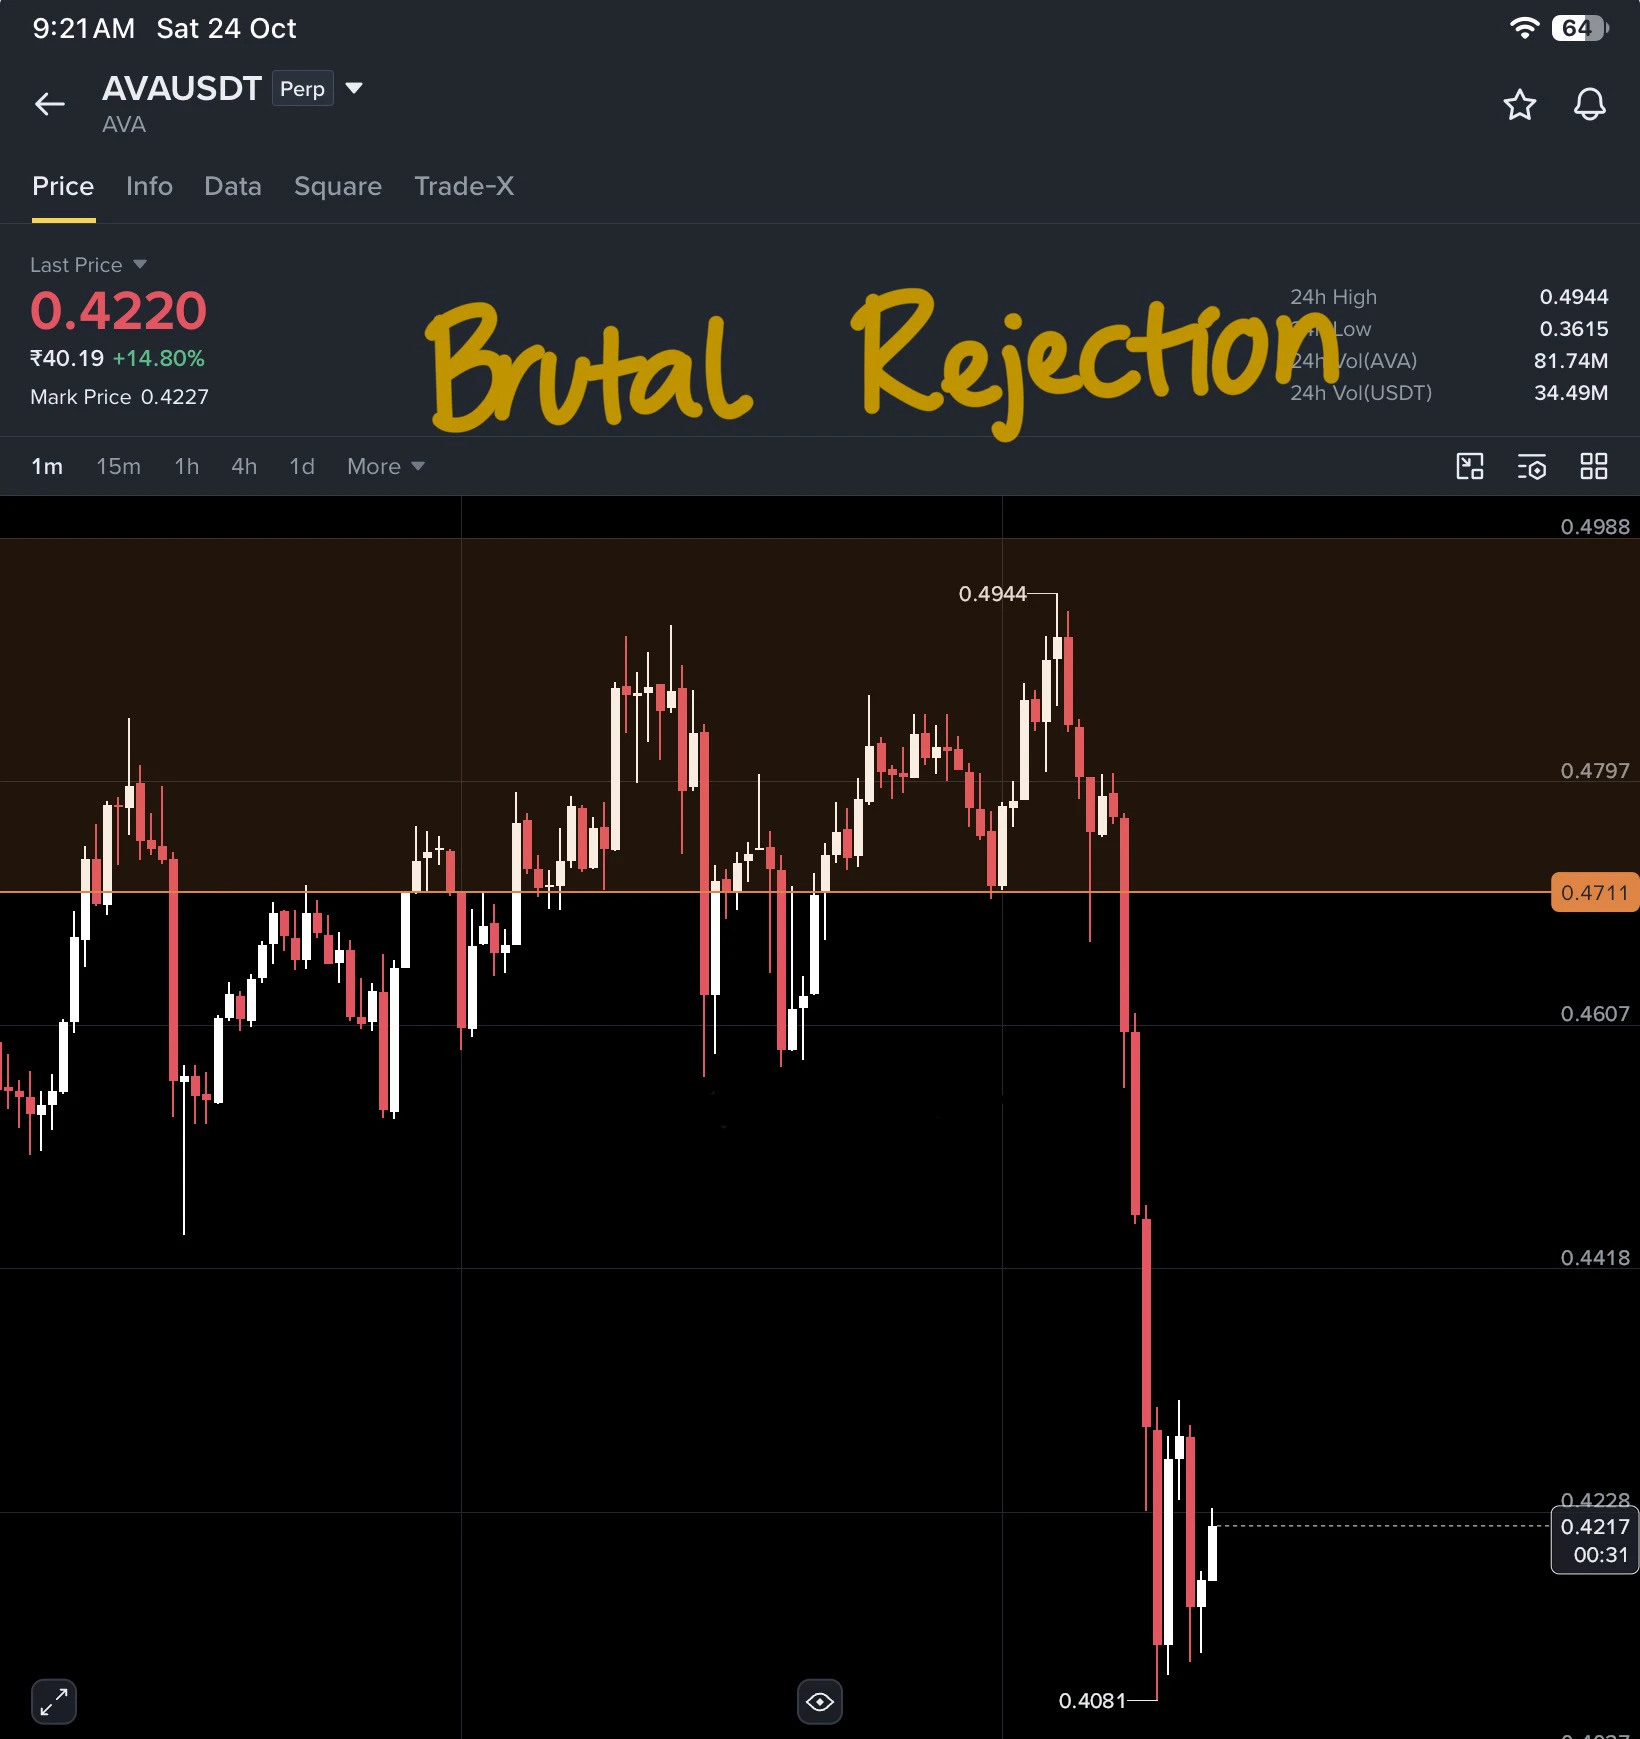Screen dimensions: 1640x1739
Task: Toggle chart visibility eye button
Action: click(819, 1701)
